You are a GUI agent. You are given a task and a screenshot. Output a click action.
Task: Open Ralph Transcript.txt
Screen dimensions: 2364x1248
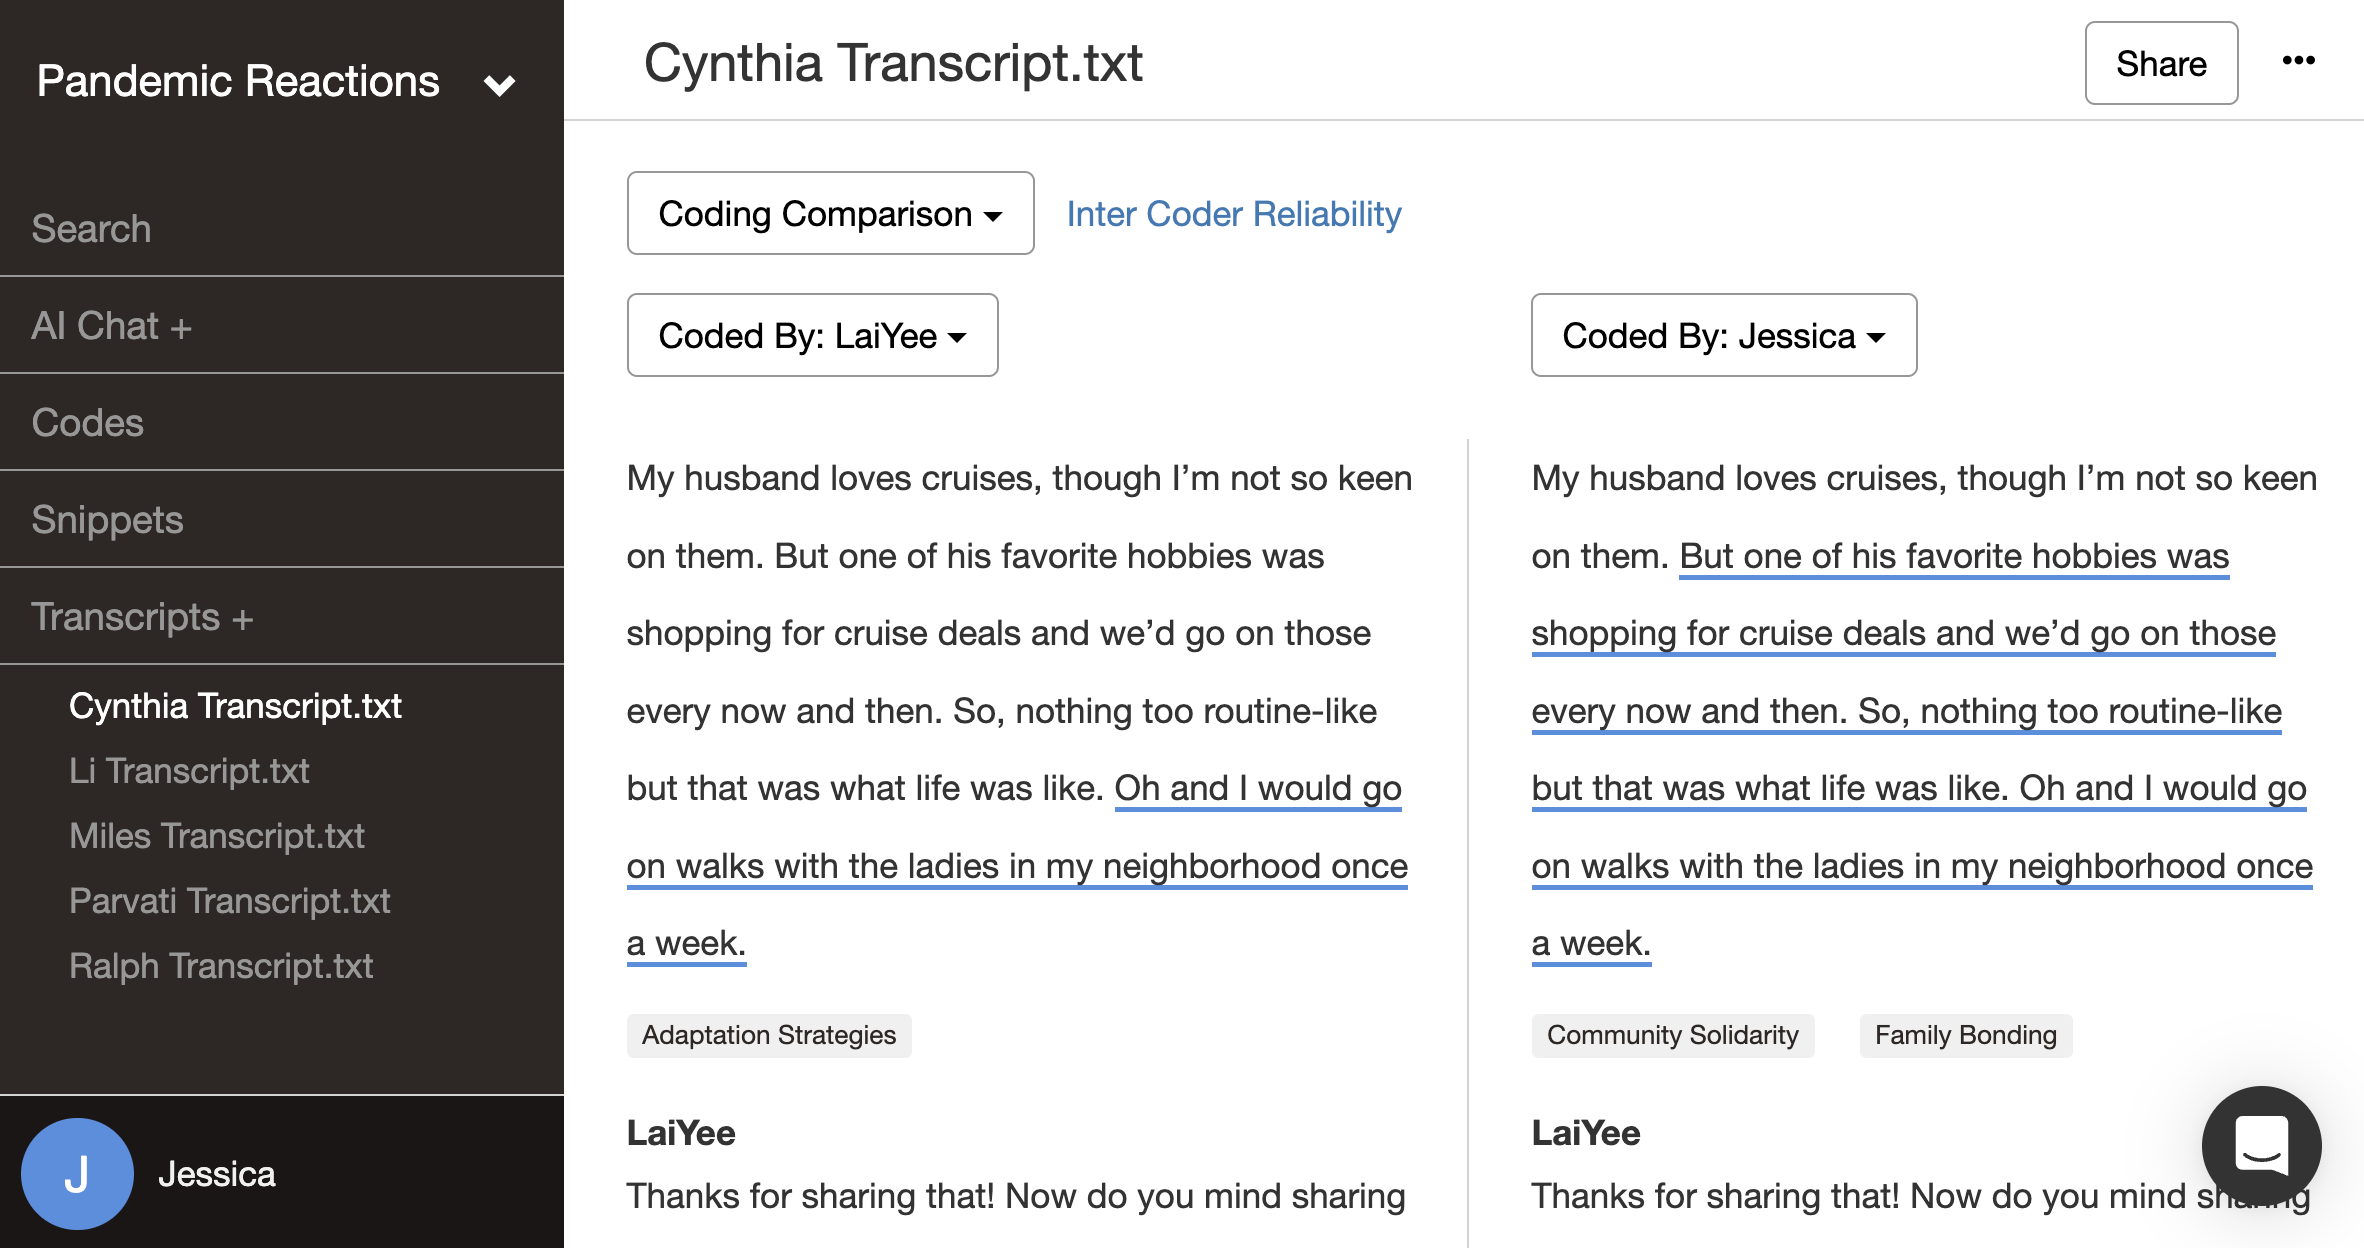(220, 965)
